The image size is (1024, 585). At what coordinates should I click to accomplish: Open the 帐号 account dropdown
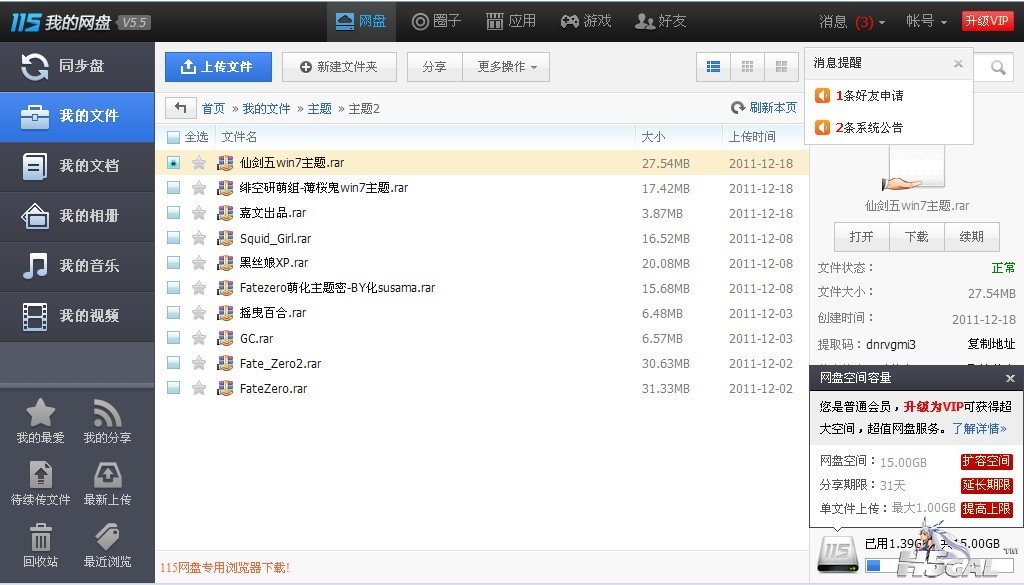(x=926, y=22)
